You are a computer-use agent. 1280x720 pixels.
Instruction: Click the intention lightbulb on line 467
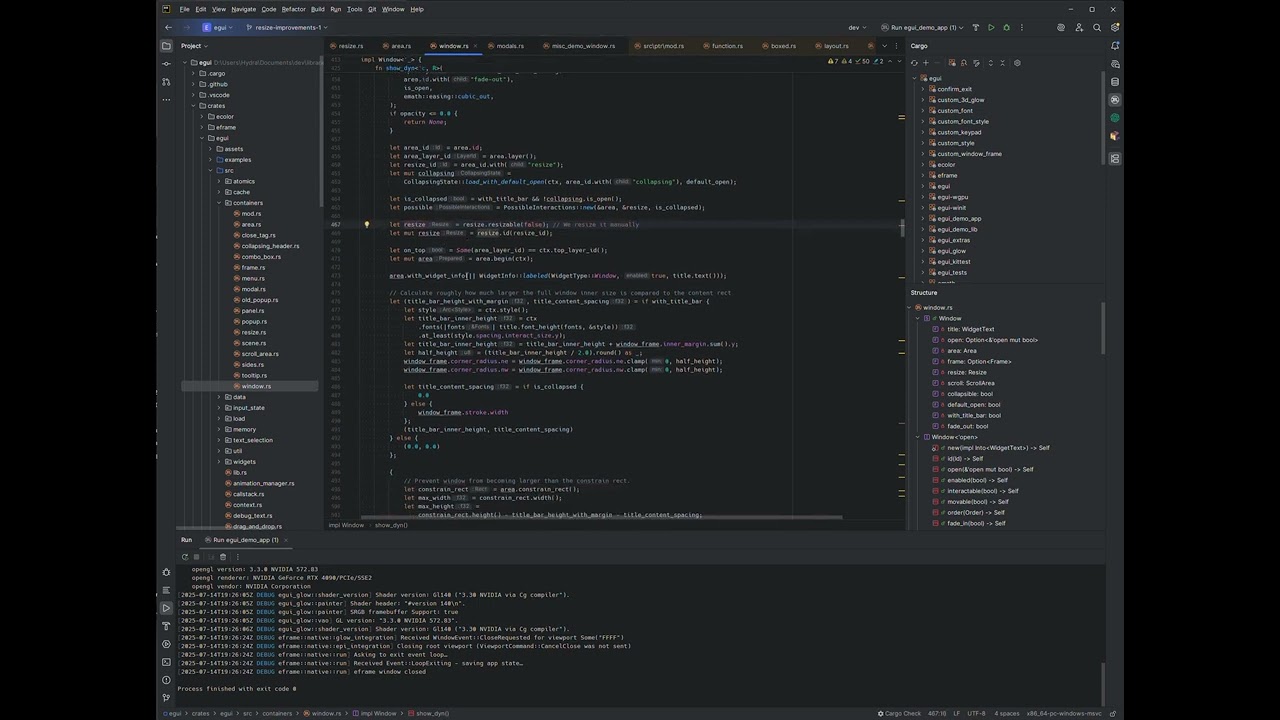(367, 225)
